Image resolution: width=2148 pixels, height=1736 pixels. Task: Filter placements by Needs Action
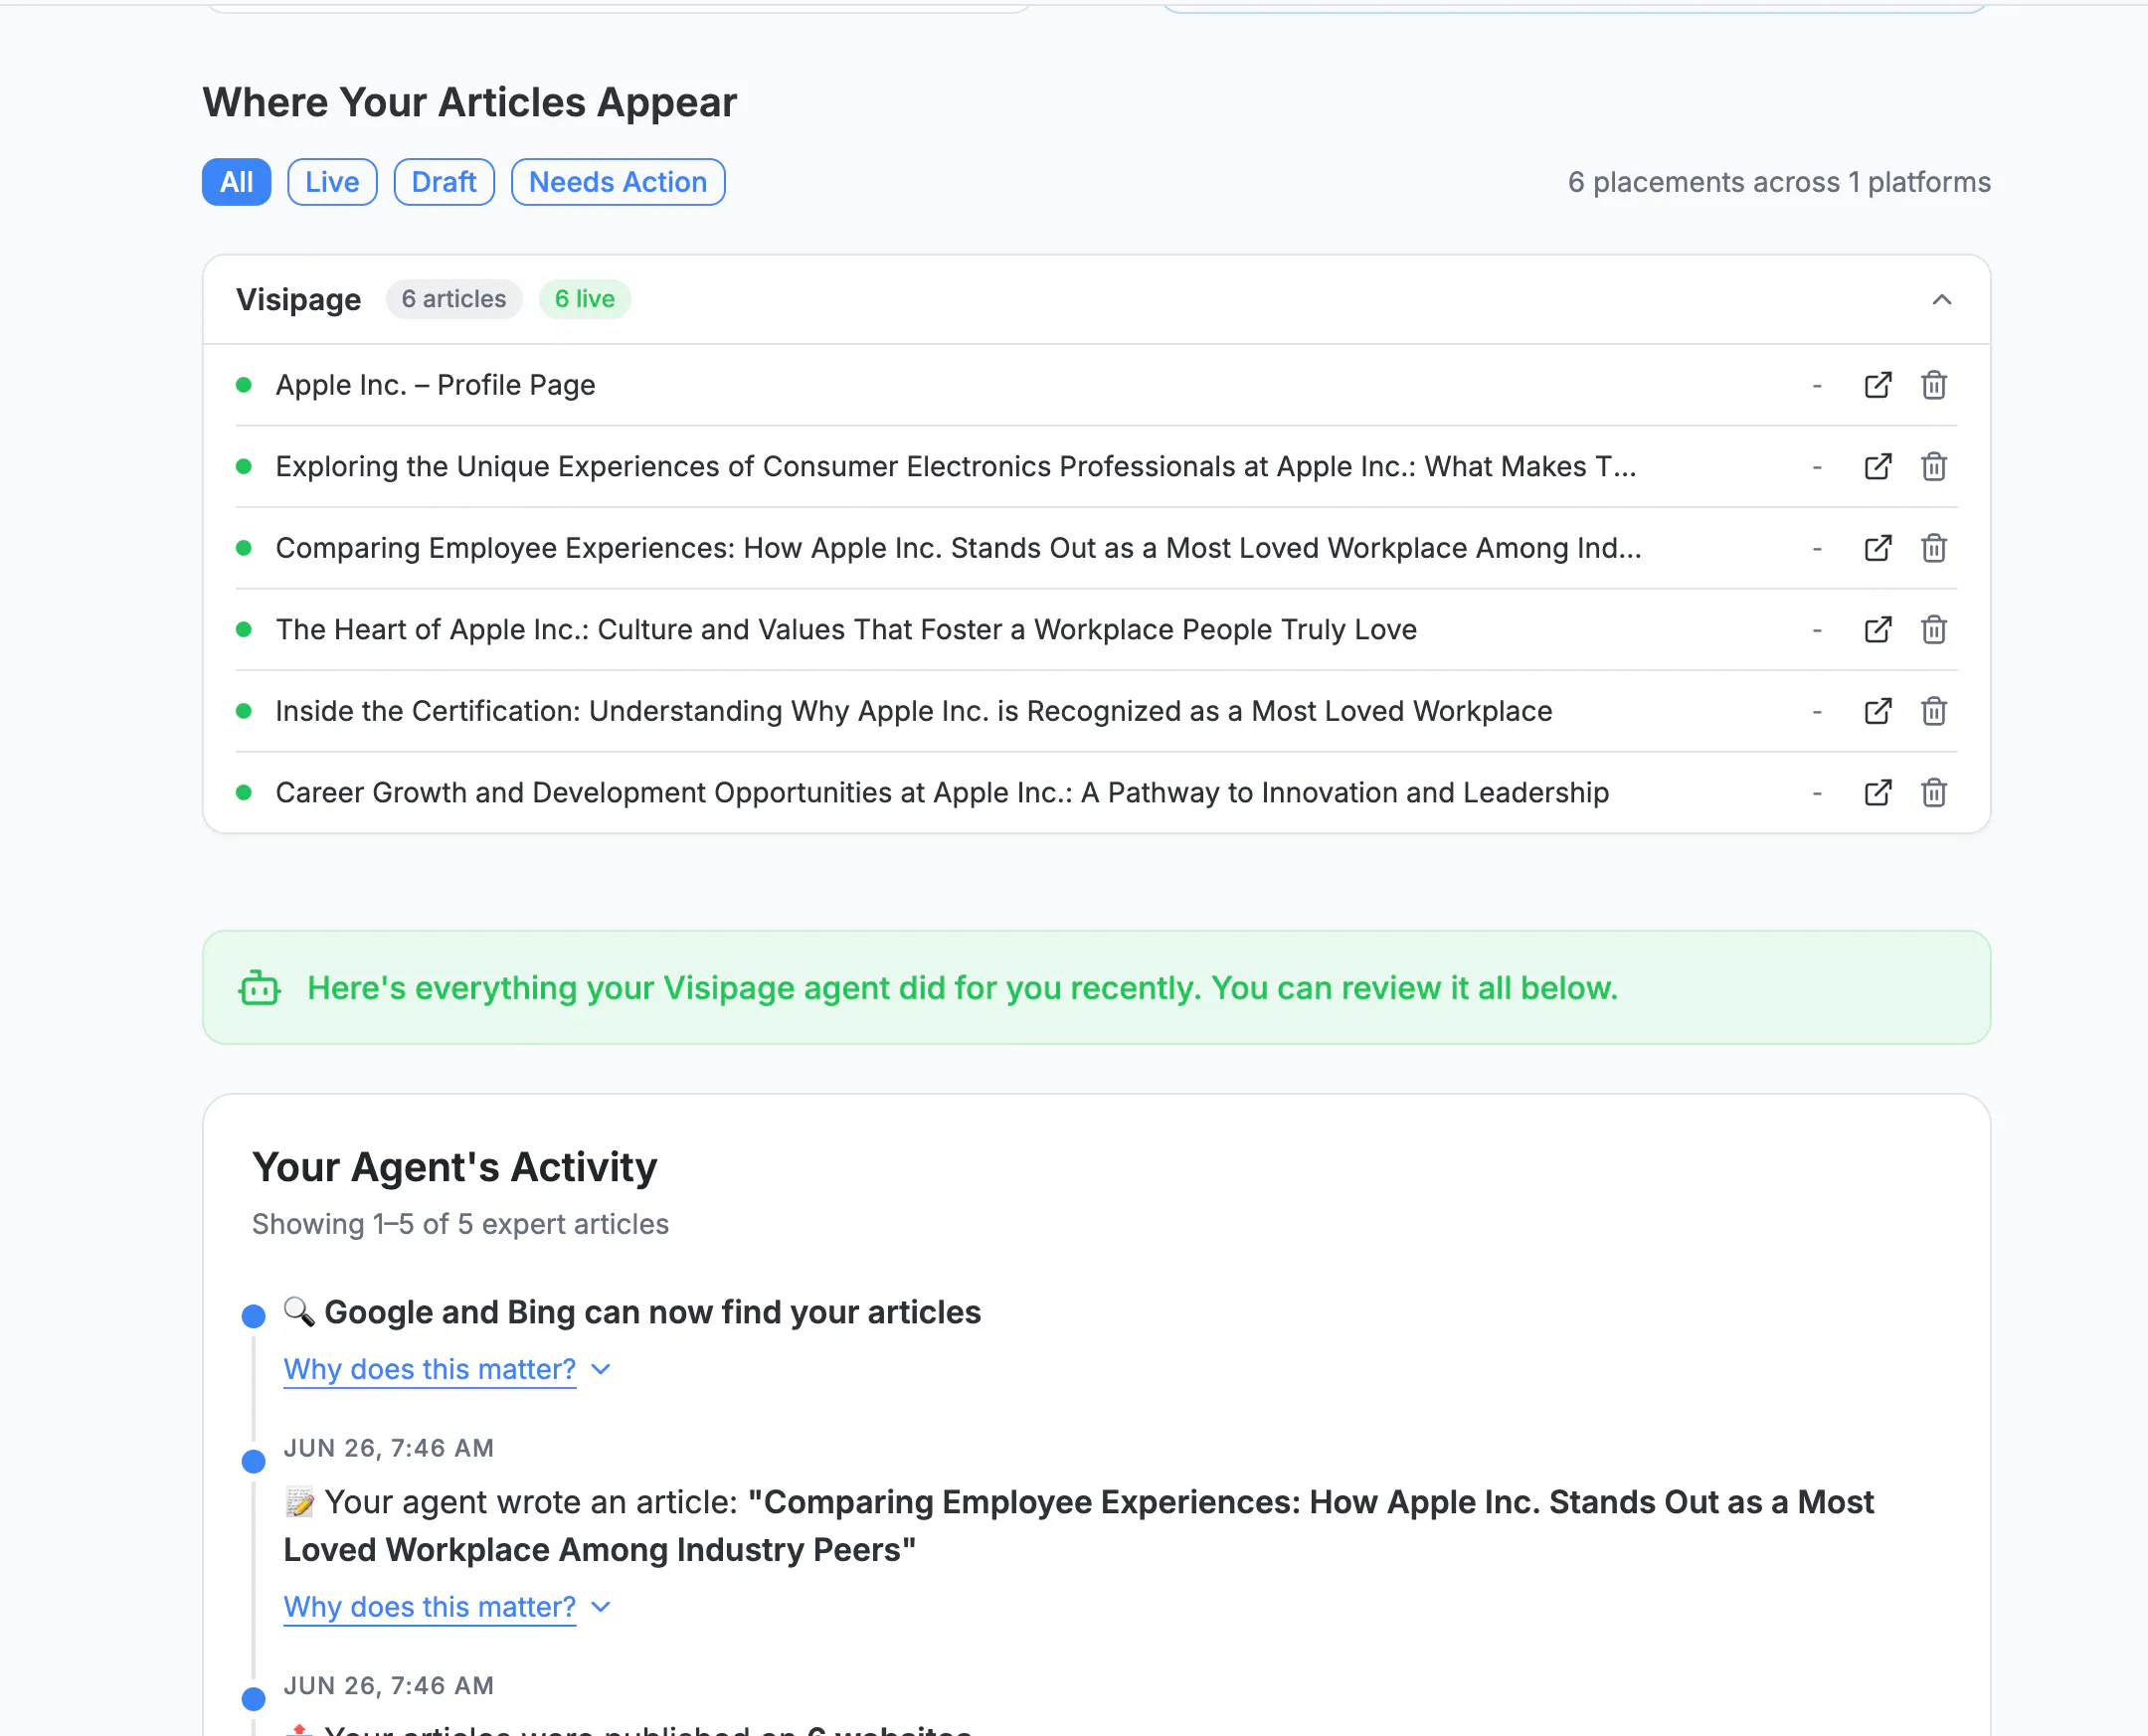click(618, 182)
